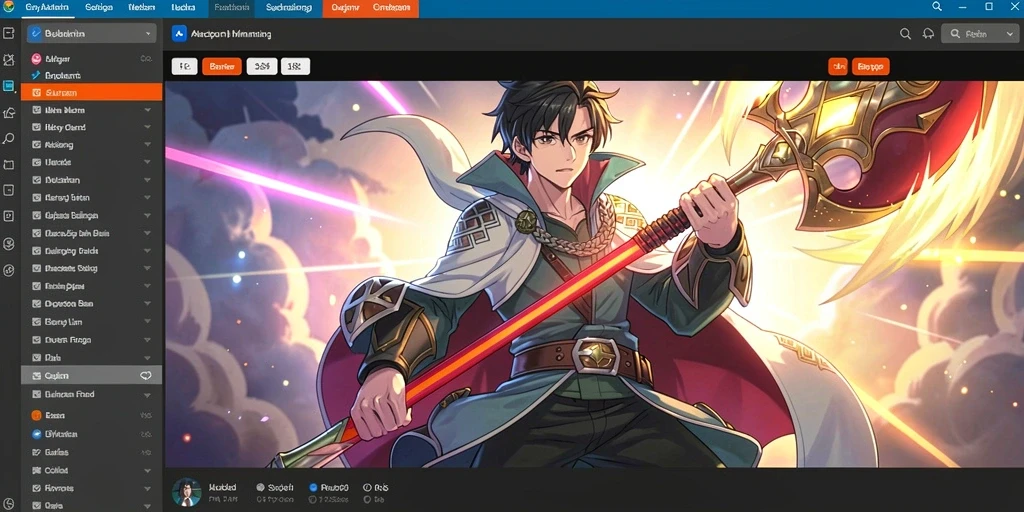
Task: Expand the search dropdown arrow in the top-right field
Action: click(x=1001, y=34)
